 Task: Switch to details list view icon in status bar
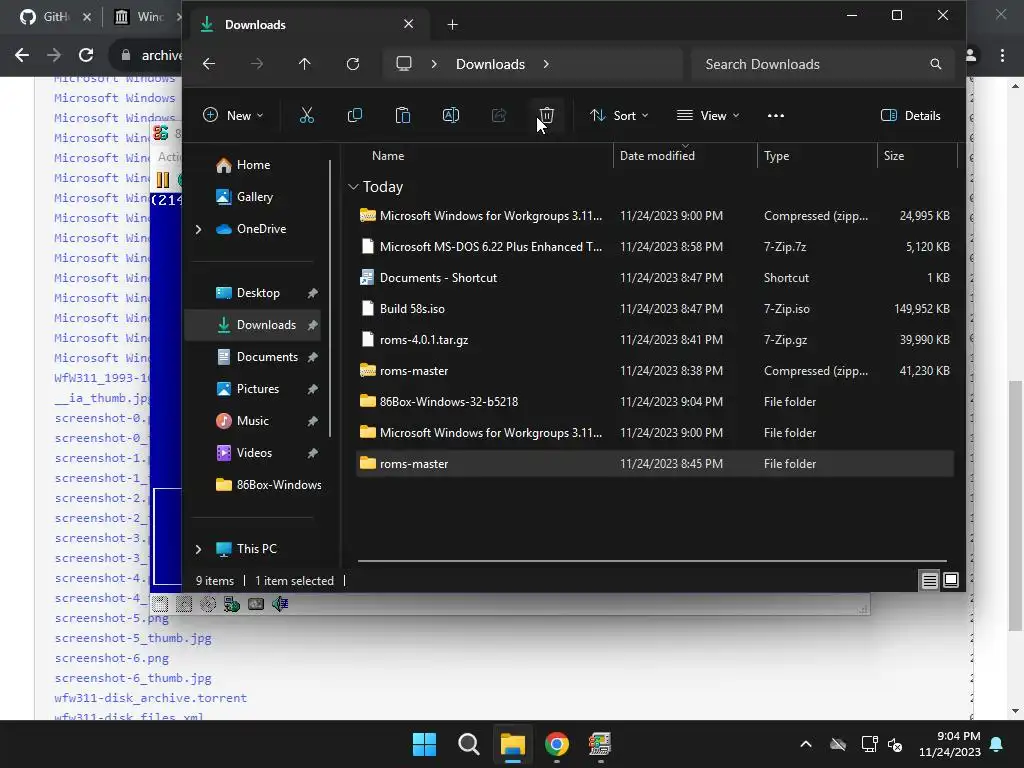point(929,580)
